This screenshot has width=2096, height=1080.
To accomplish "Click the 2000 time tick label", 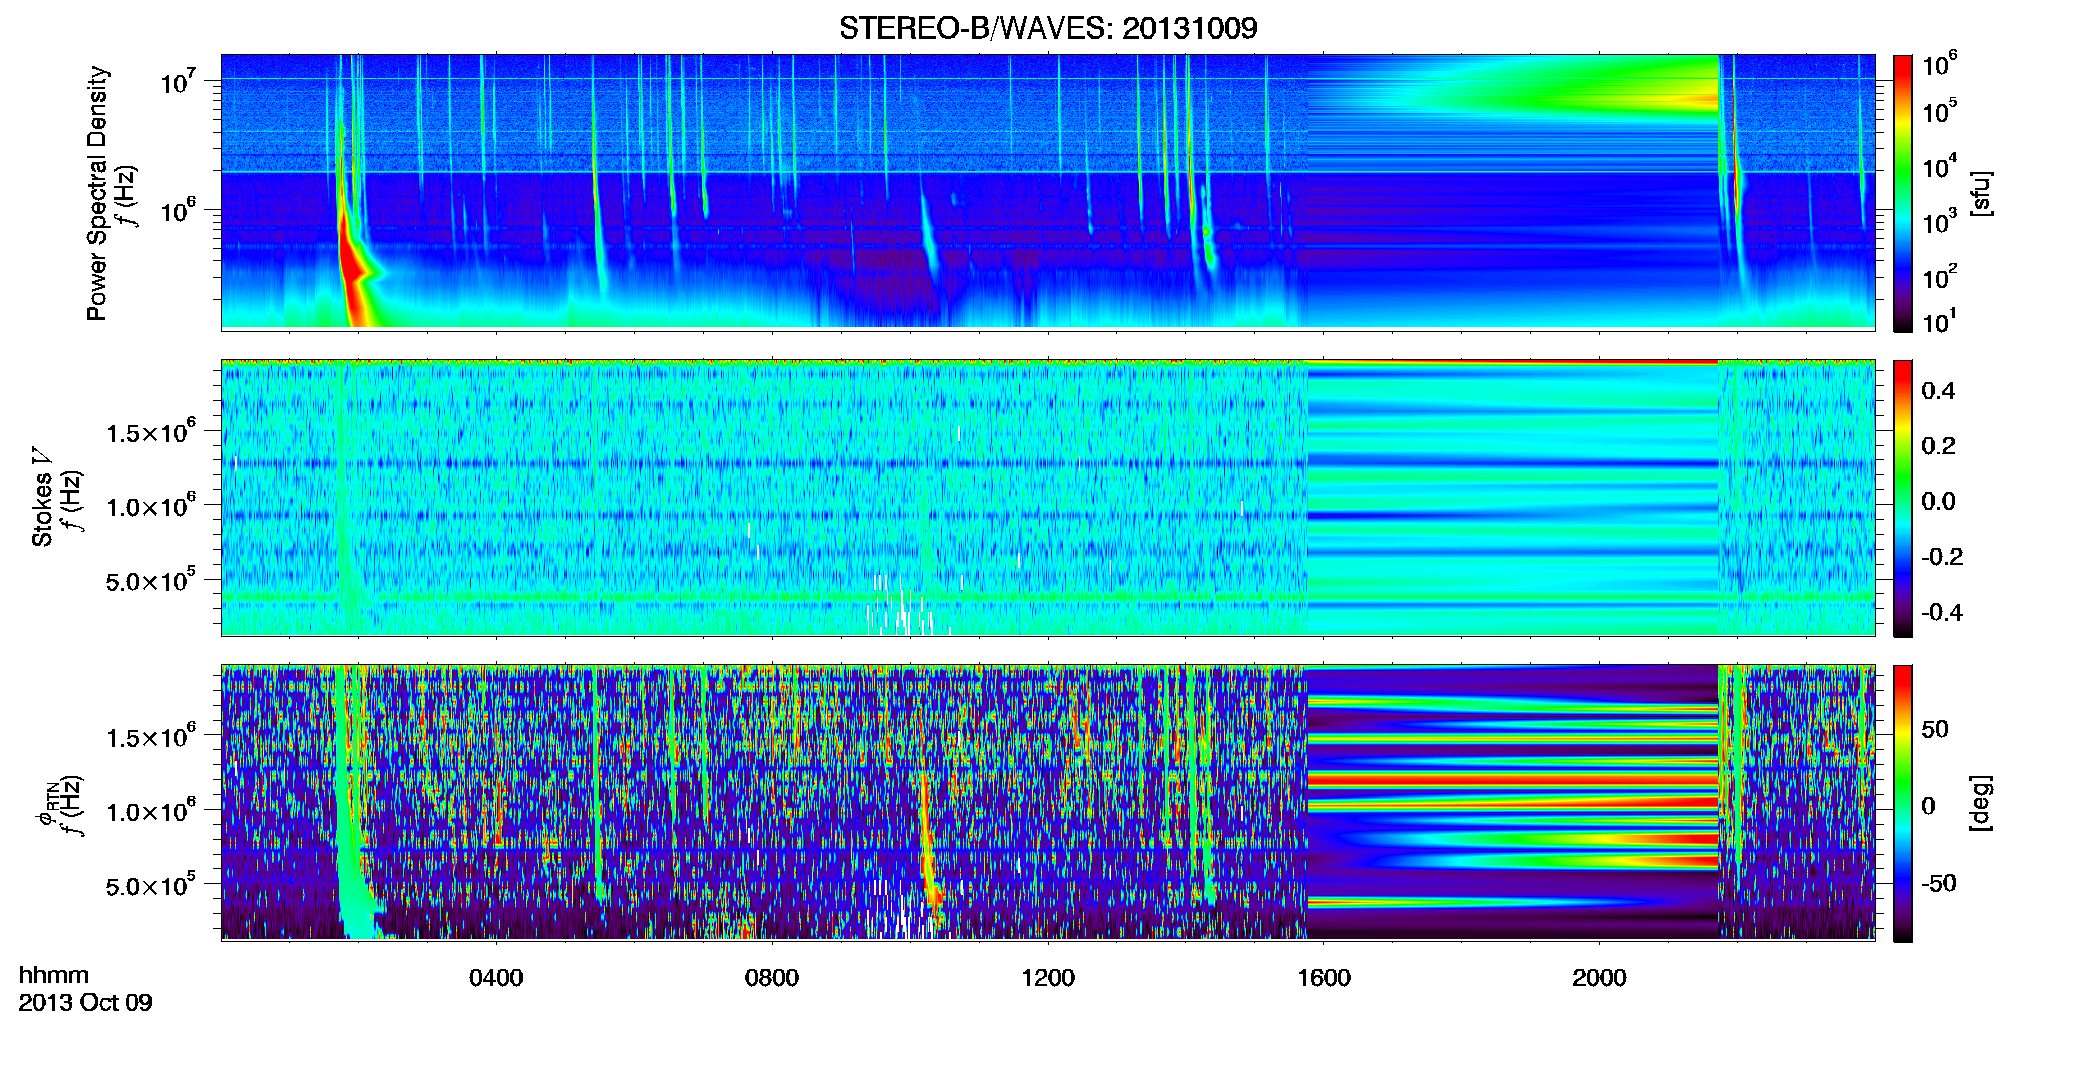I will [x=1599, y=978].
